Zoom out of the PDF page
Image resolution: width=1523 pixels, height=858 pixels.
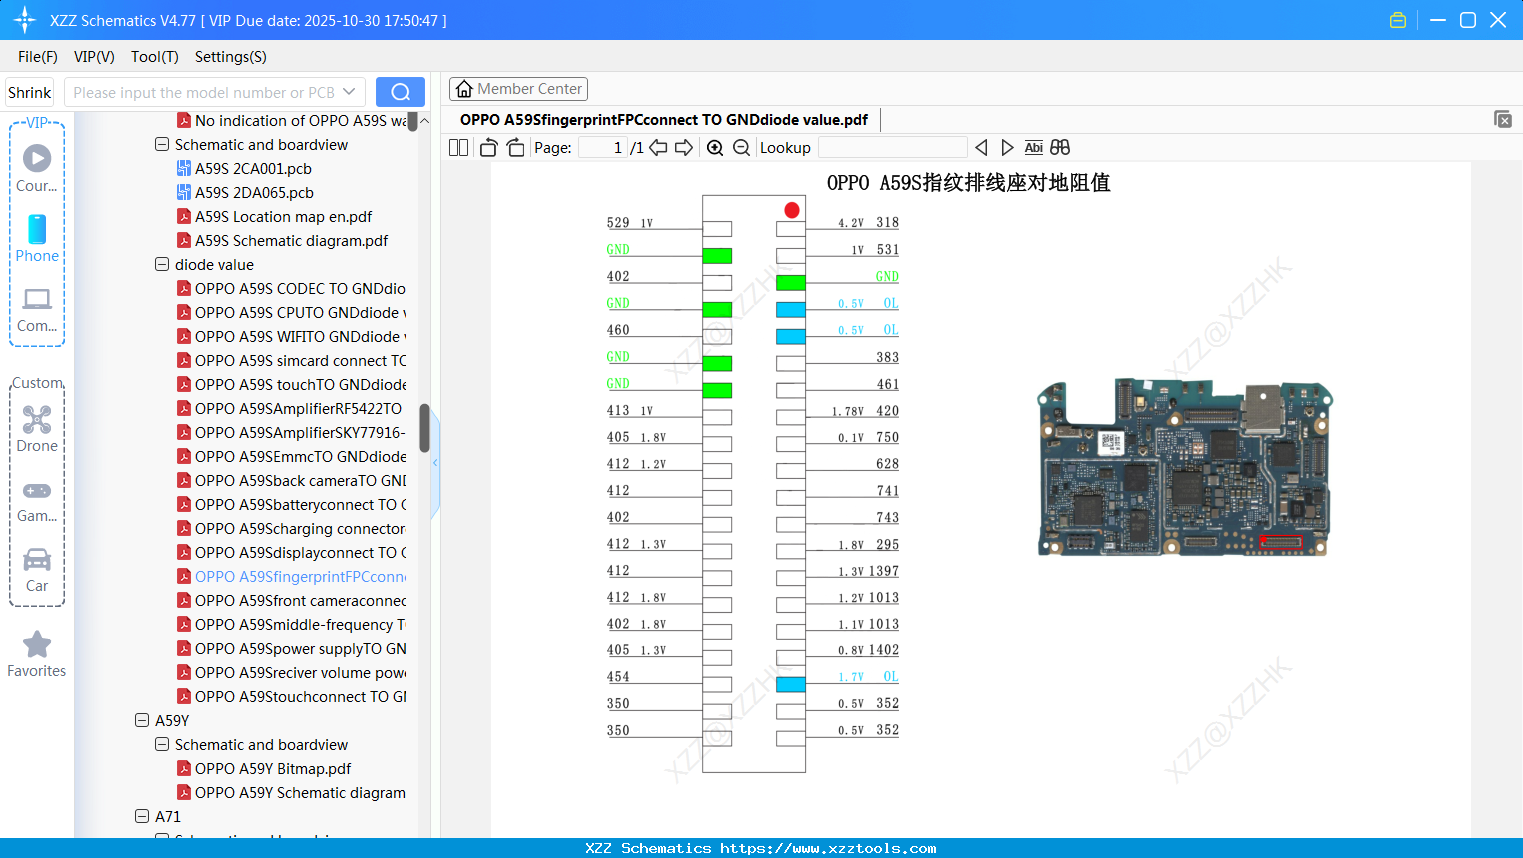point(742,147)
